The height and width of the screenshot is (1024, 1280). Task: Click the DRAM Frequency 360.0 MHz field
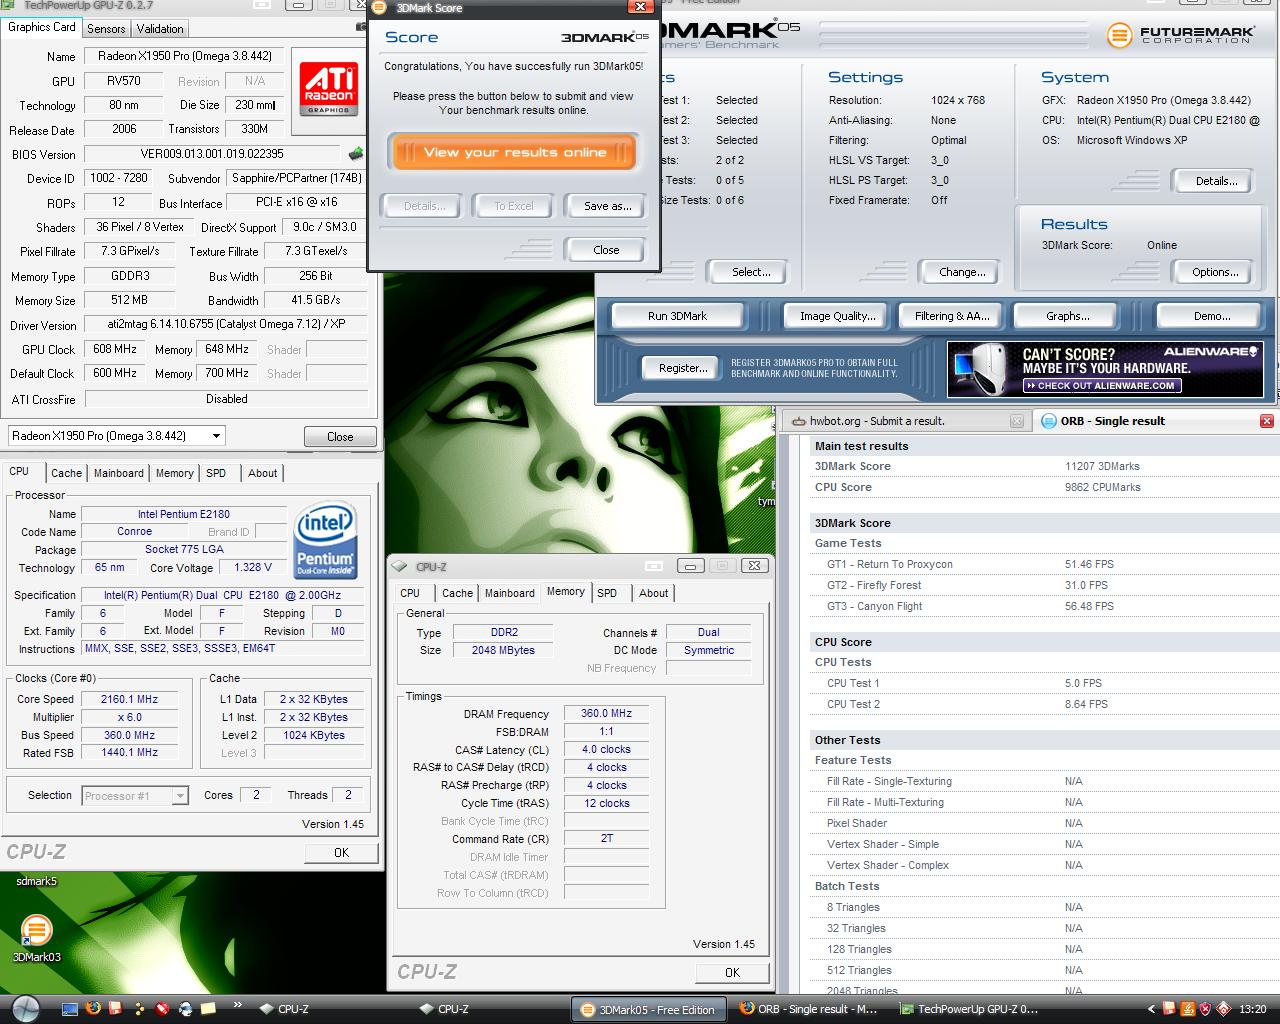(606, 713)
